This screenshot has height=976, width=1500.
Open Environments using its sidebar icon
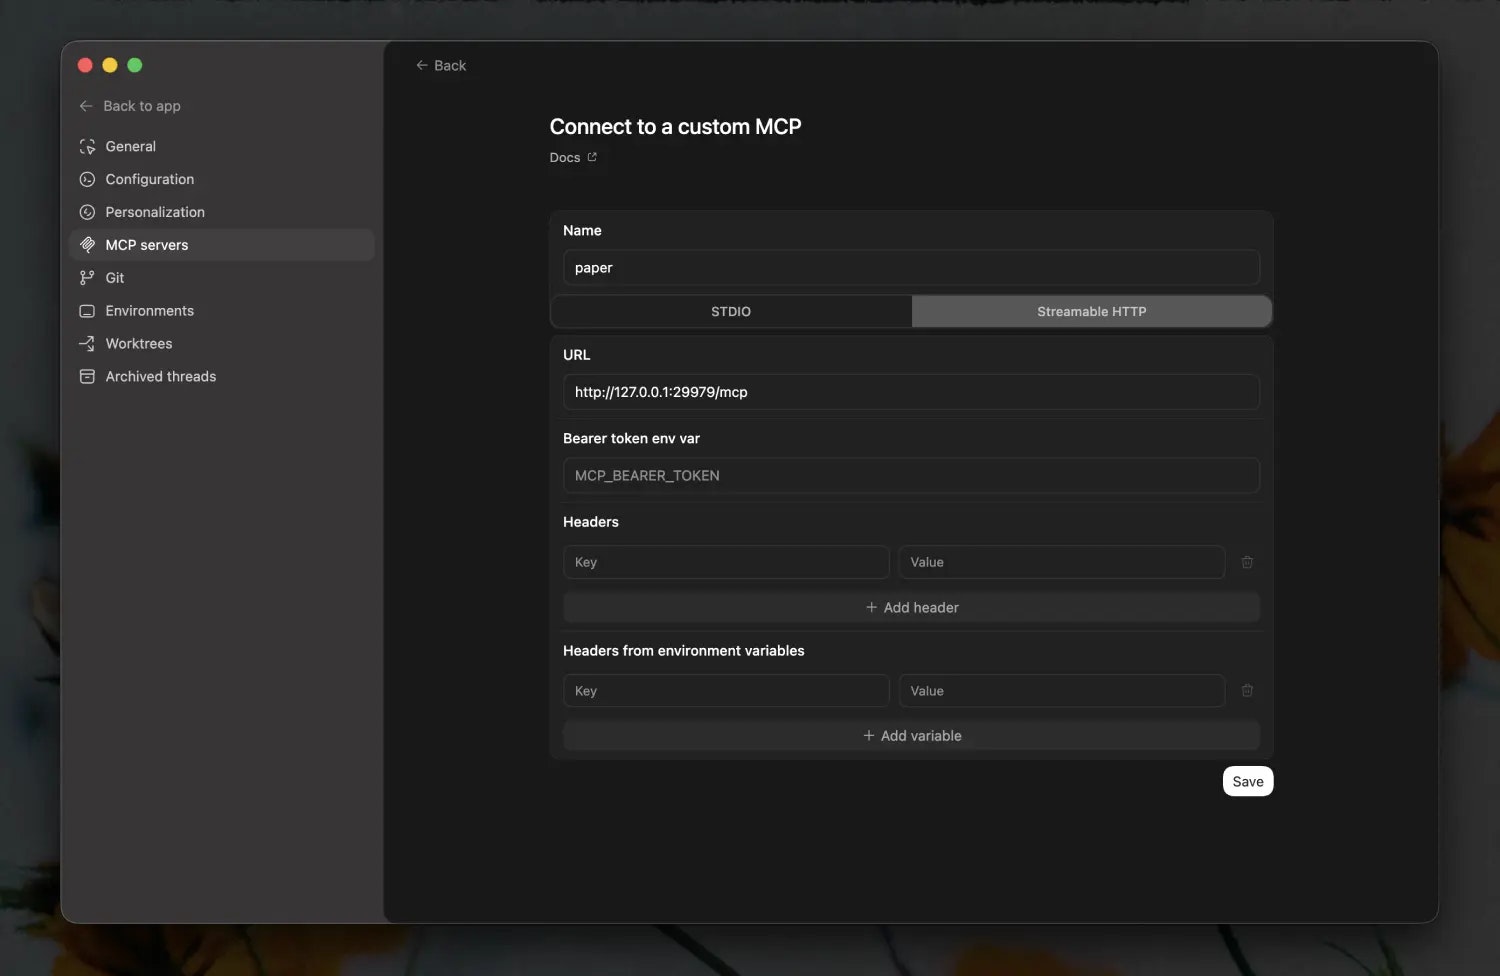[88, 311]
